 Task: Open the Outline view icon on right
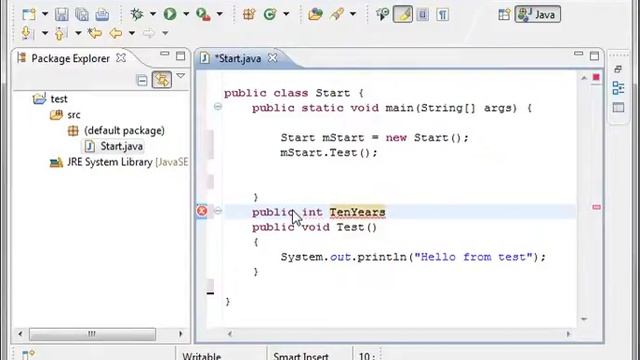coord(618,88)
